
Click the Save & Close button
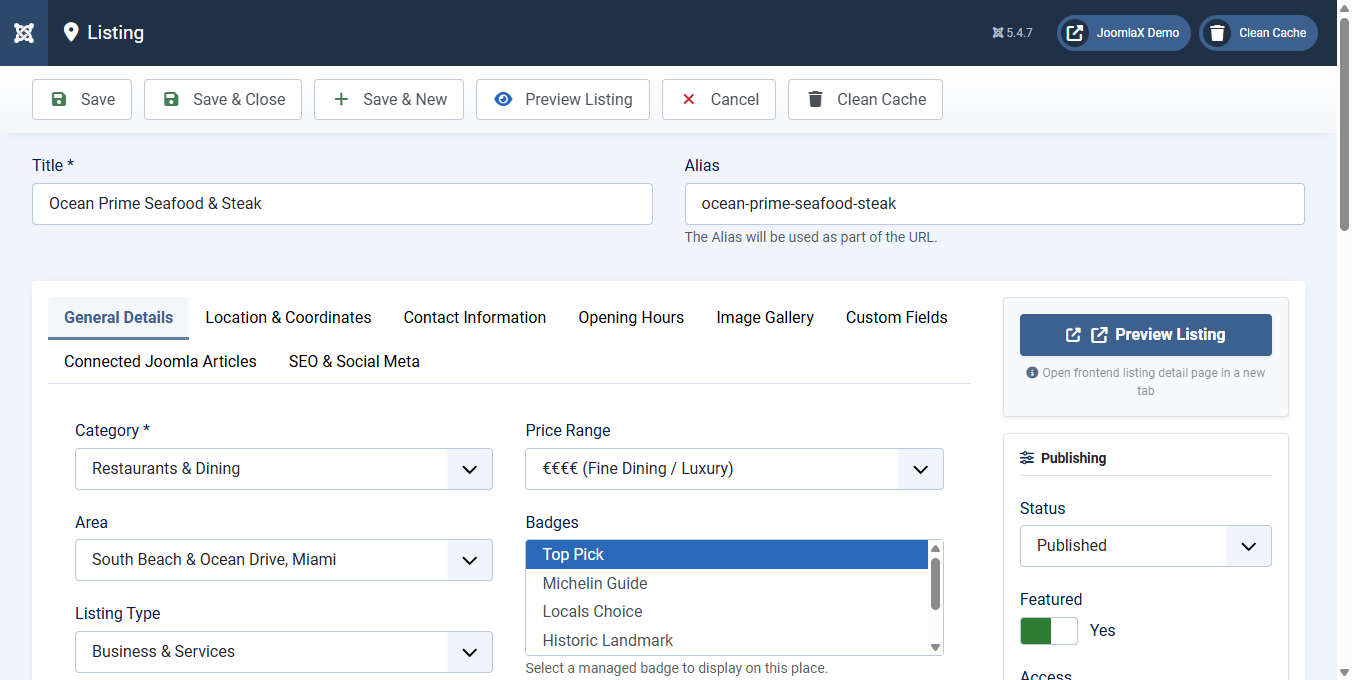pyautogui.click(x=223, y=100)
